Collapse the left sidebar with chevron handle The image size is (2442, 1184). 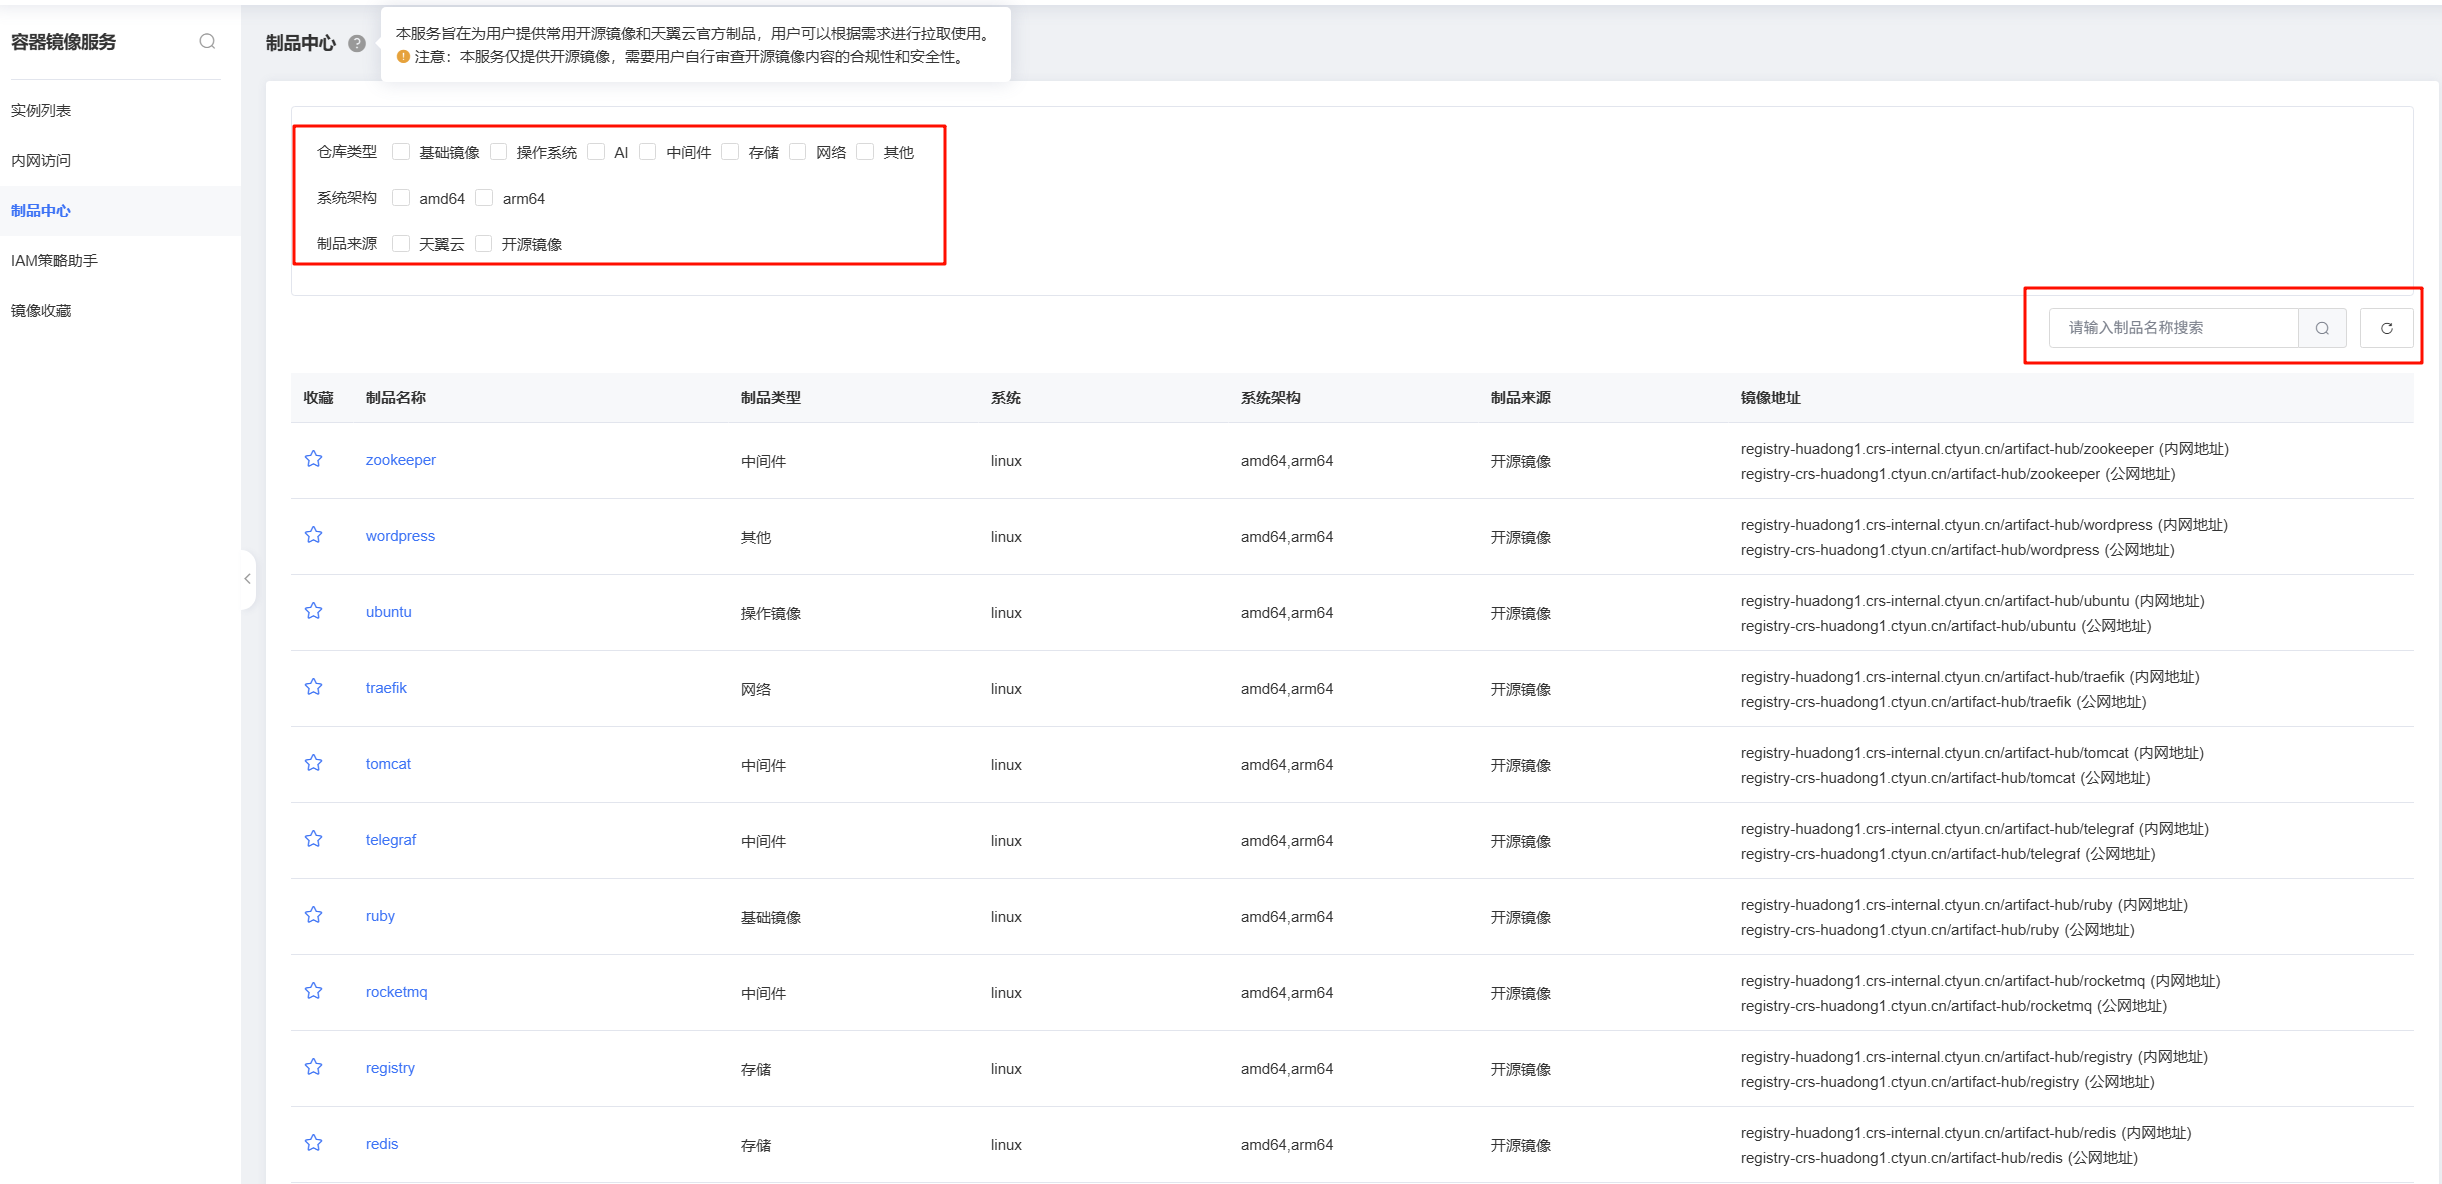(x=247, y=579)
